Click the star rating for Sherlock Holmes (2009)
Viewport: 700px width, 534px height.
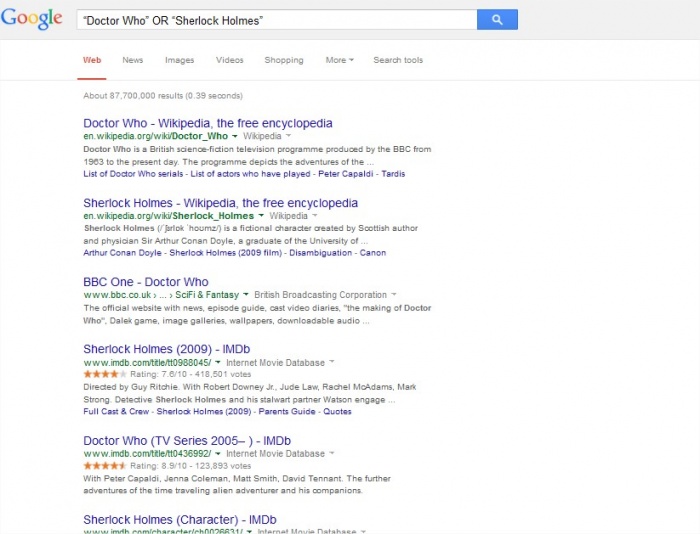pyautogui.click(x=105, y=374)
